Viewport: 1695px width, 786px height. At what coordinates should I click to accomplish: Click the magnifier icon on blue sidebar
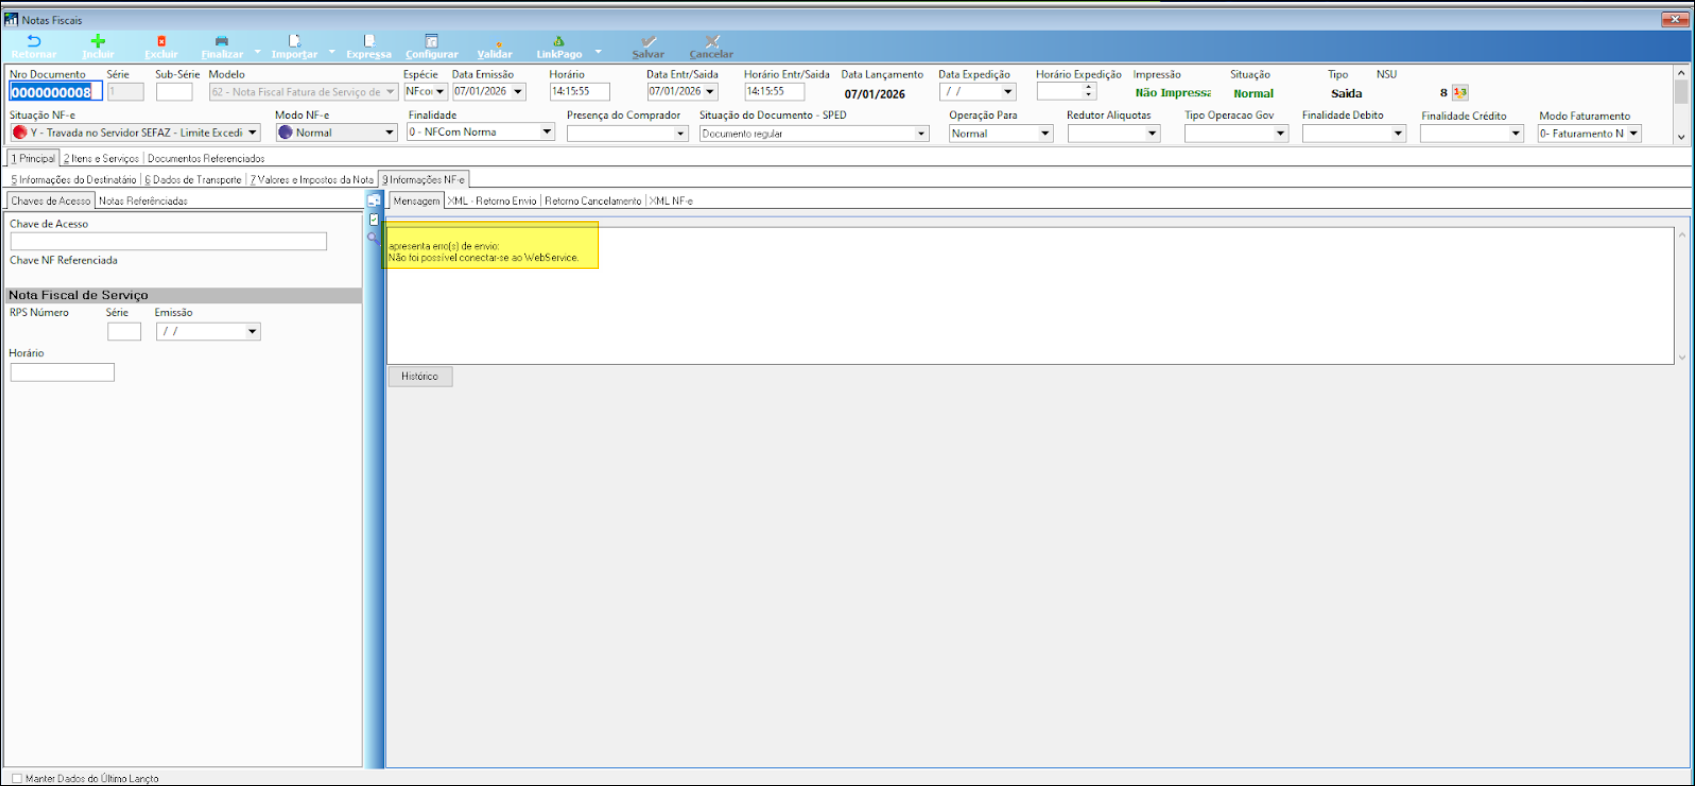pos(373,238)
